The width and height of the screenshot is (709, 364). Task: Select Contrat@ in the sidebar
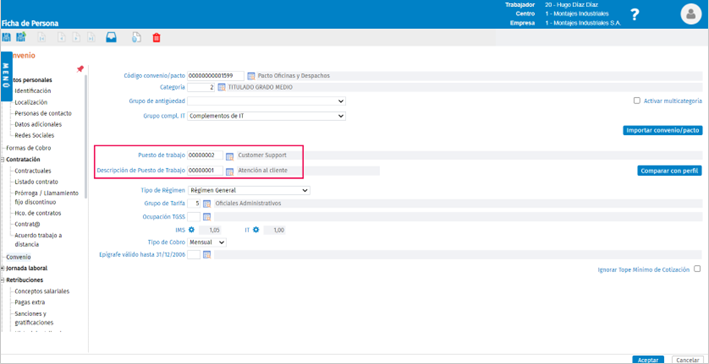pos(26,224)
